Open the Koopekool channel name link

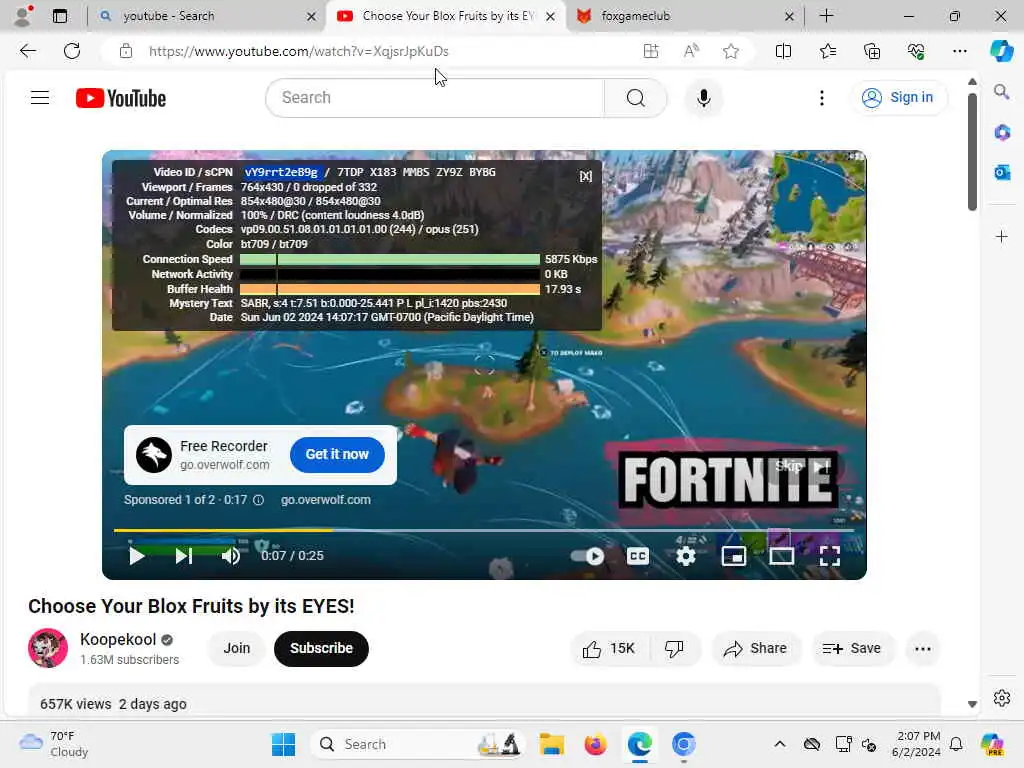pos(118,639)
